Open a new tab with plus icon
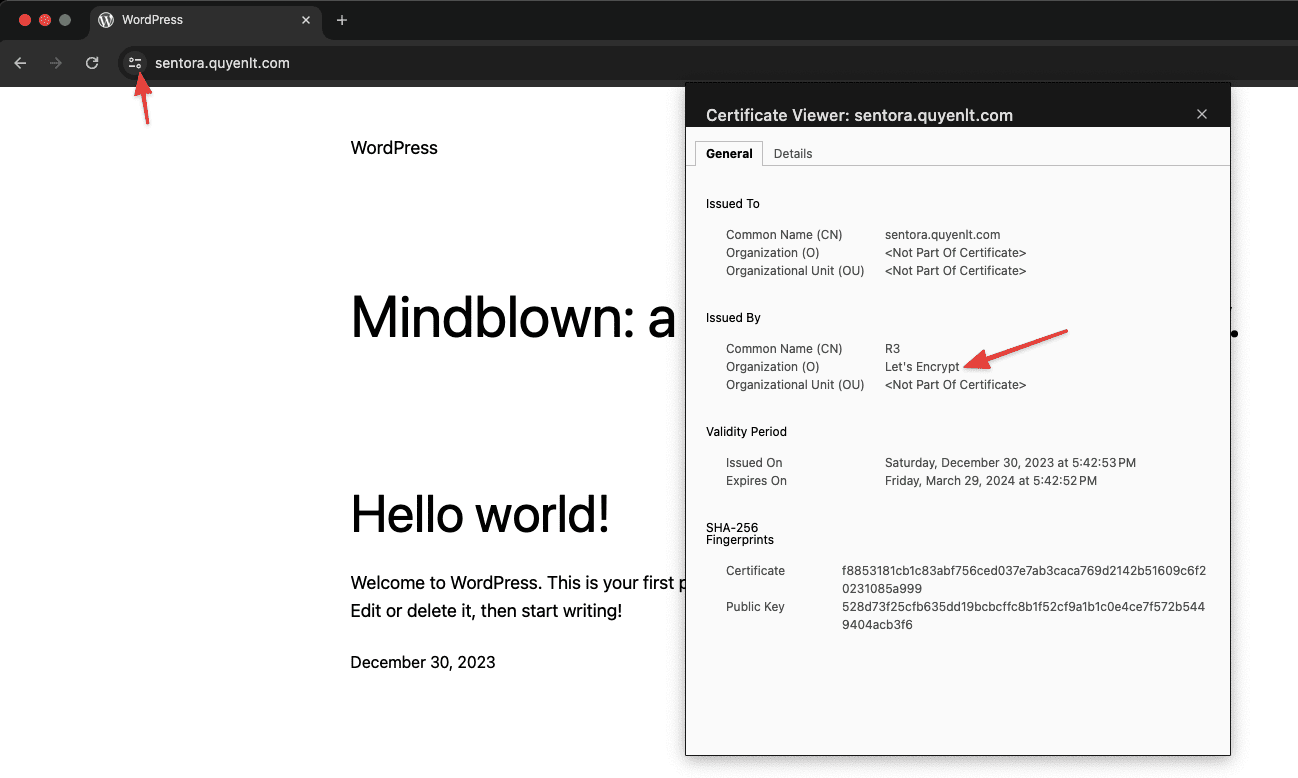The image size is (1298, 778). tap(342, 20)
